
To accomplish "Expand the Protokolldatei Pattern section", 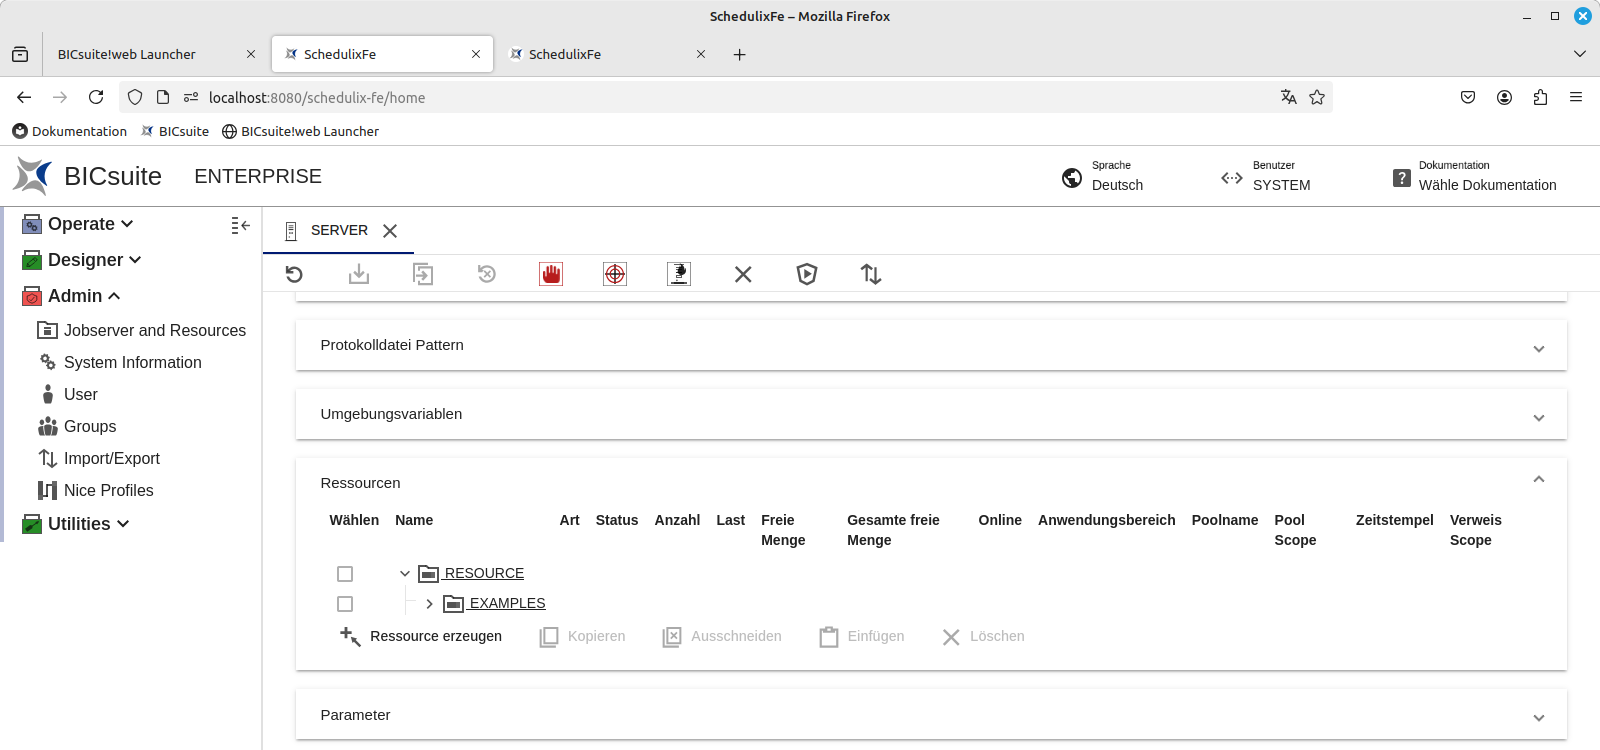I will 1538,349.
